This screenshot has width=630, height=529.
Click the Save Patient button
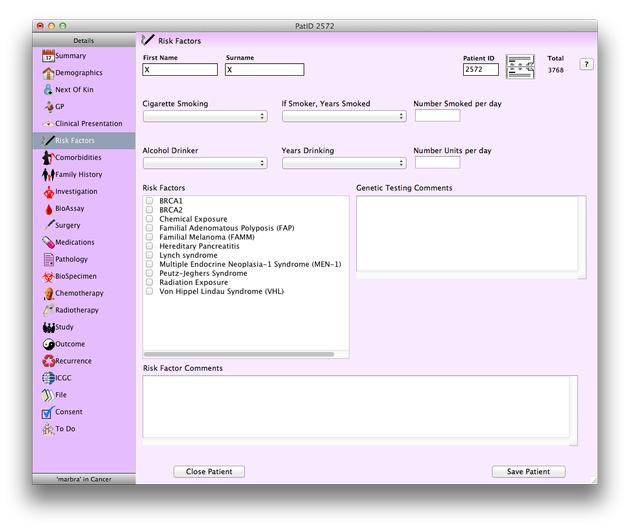click(528, 472)
